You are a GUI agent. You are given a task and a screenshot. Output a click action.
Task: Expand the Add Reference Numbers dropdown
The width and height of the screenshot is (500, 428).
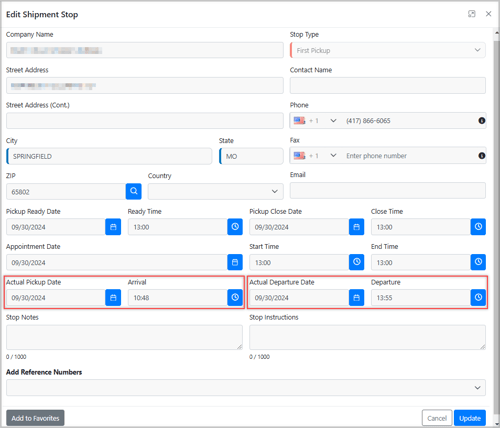click(246, 388)
